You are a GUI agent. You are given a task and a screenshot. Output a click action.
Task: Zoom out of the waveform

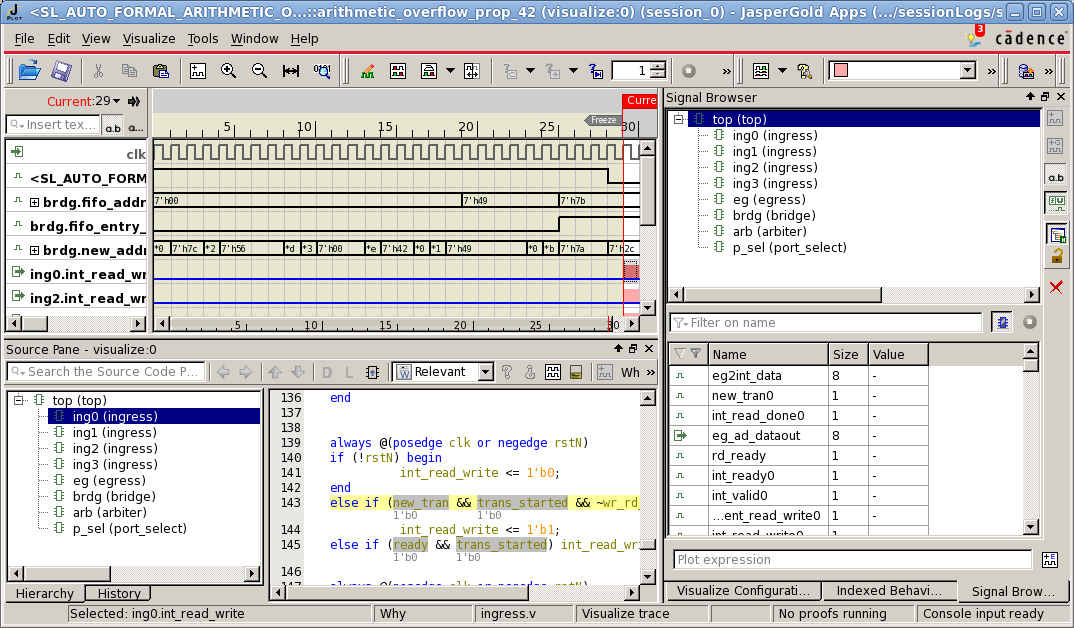259,71
